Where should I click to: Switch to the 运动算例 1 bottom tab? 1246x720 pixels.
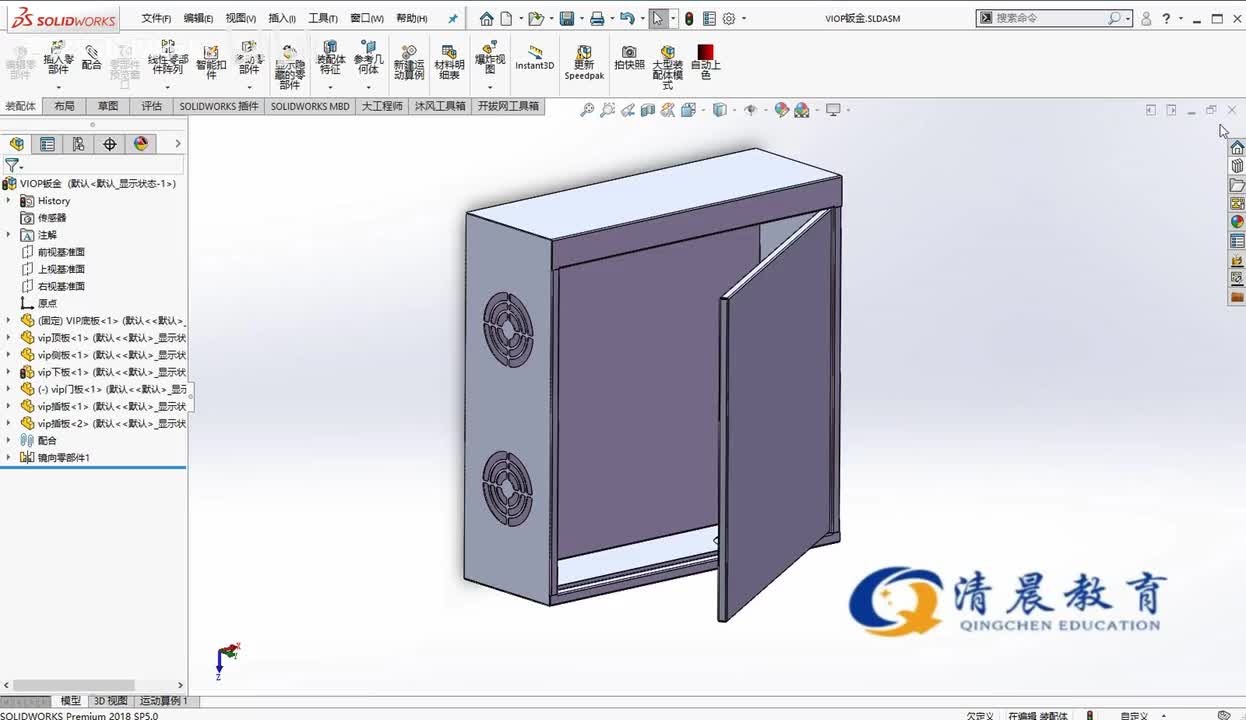click(x=163, y=701)
